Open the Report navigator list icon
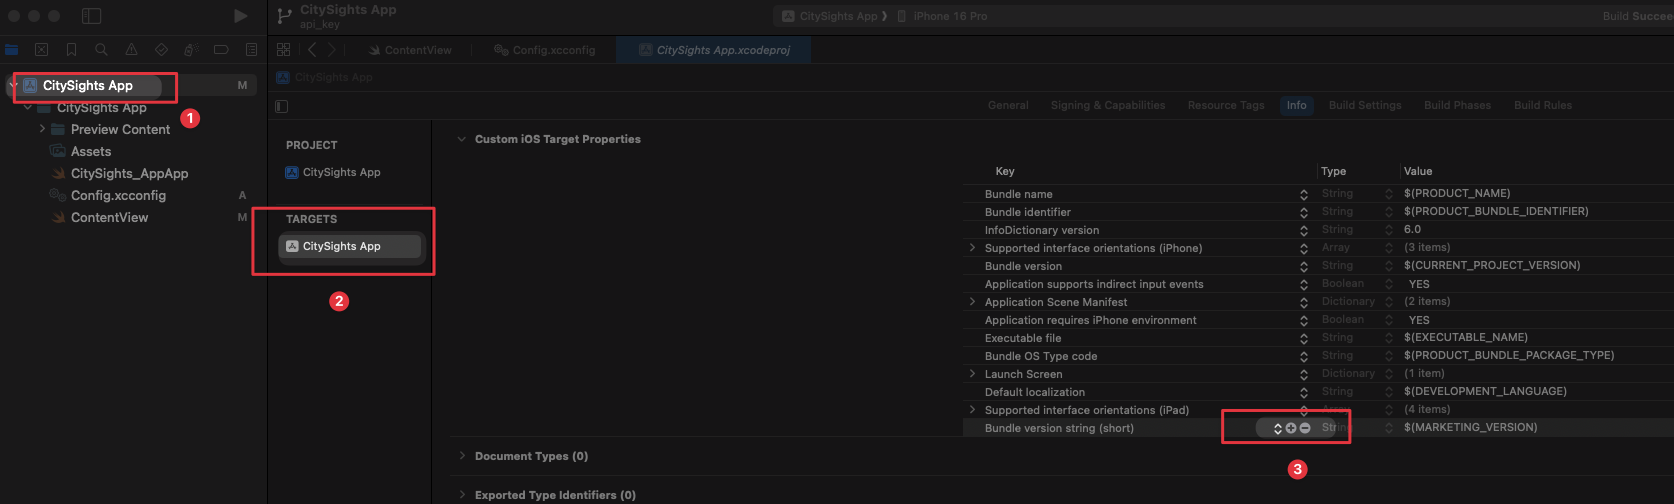 point(251,49)
